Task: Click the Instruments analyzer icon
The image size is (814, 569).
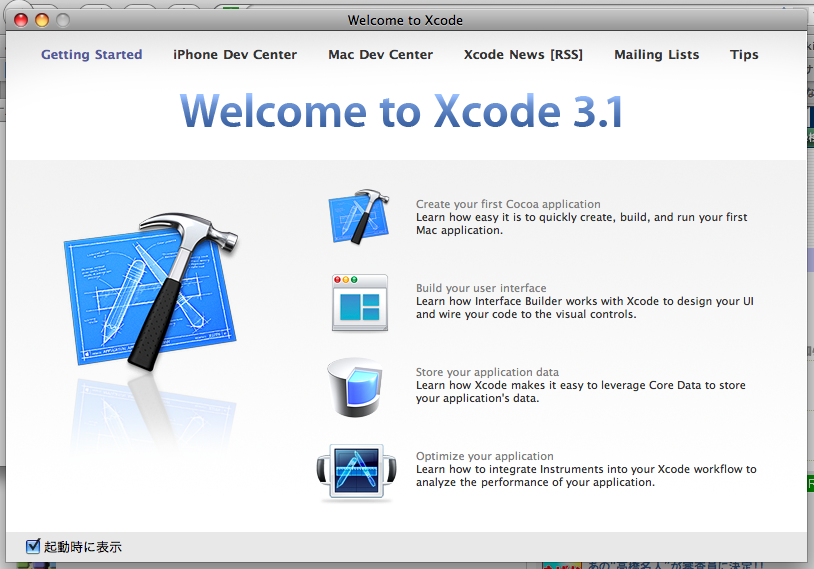Action: [x=356, y=472]
